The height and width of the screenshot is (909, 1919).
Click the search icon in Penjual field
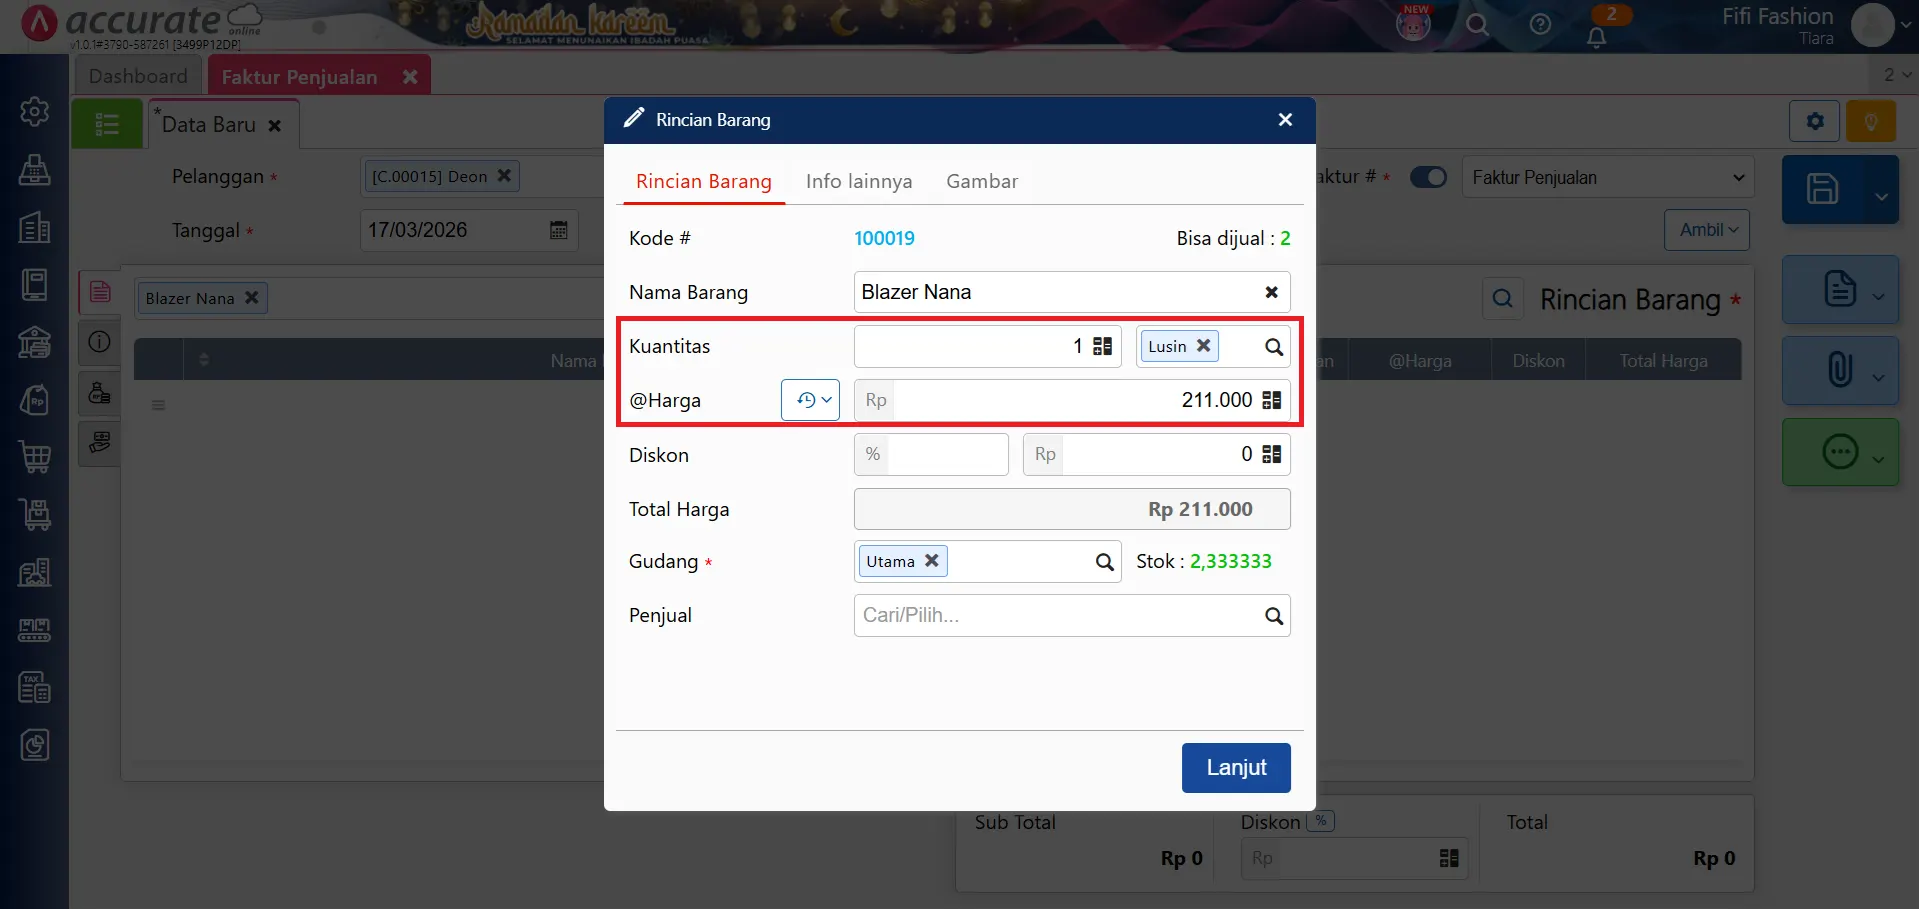click(1273, 616)
